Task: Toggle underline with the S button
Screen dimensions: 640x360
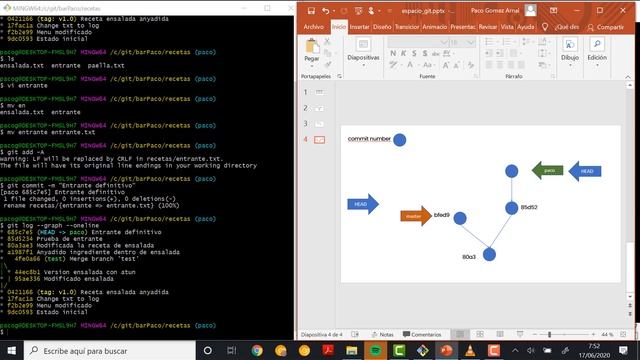Action: coord(414,53)
